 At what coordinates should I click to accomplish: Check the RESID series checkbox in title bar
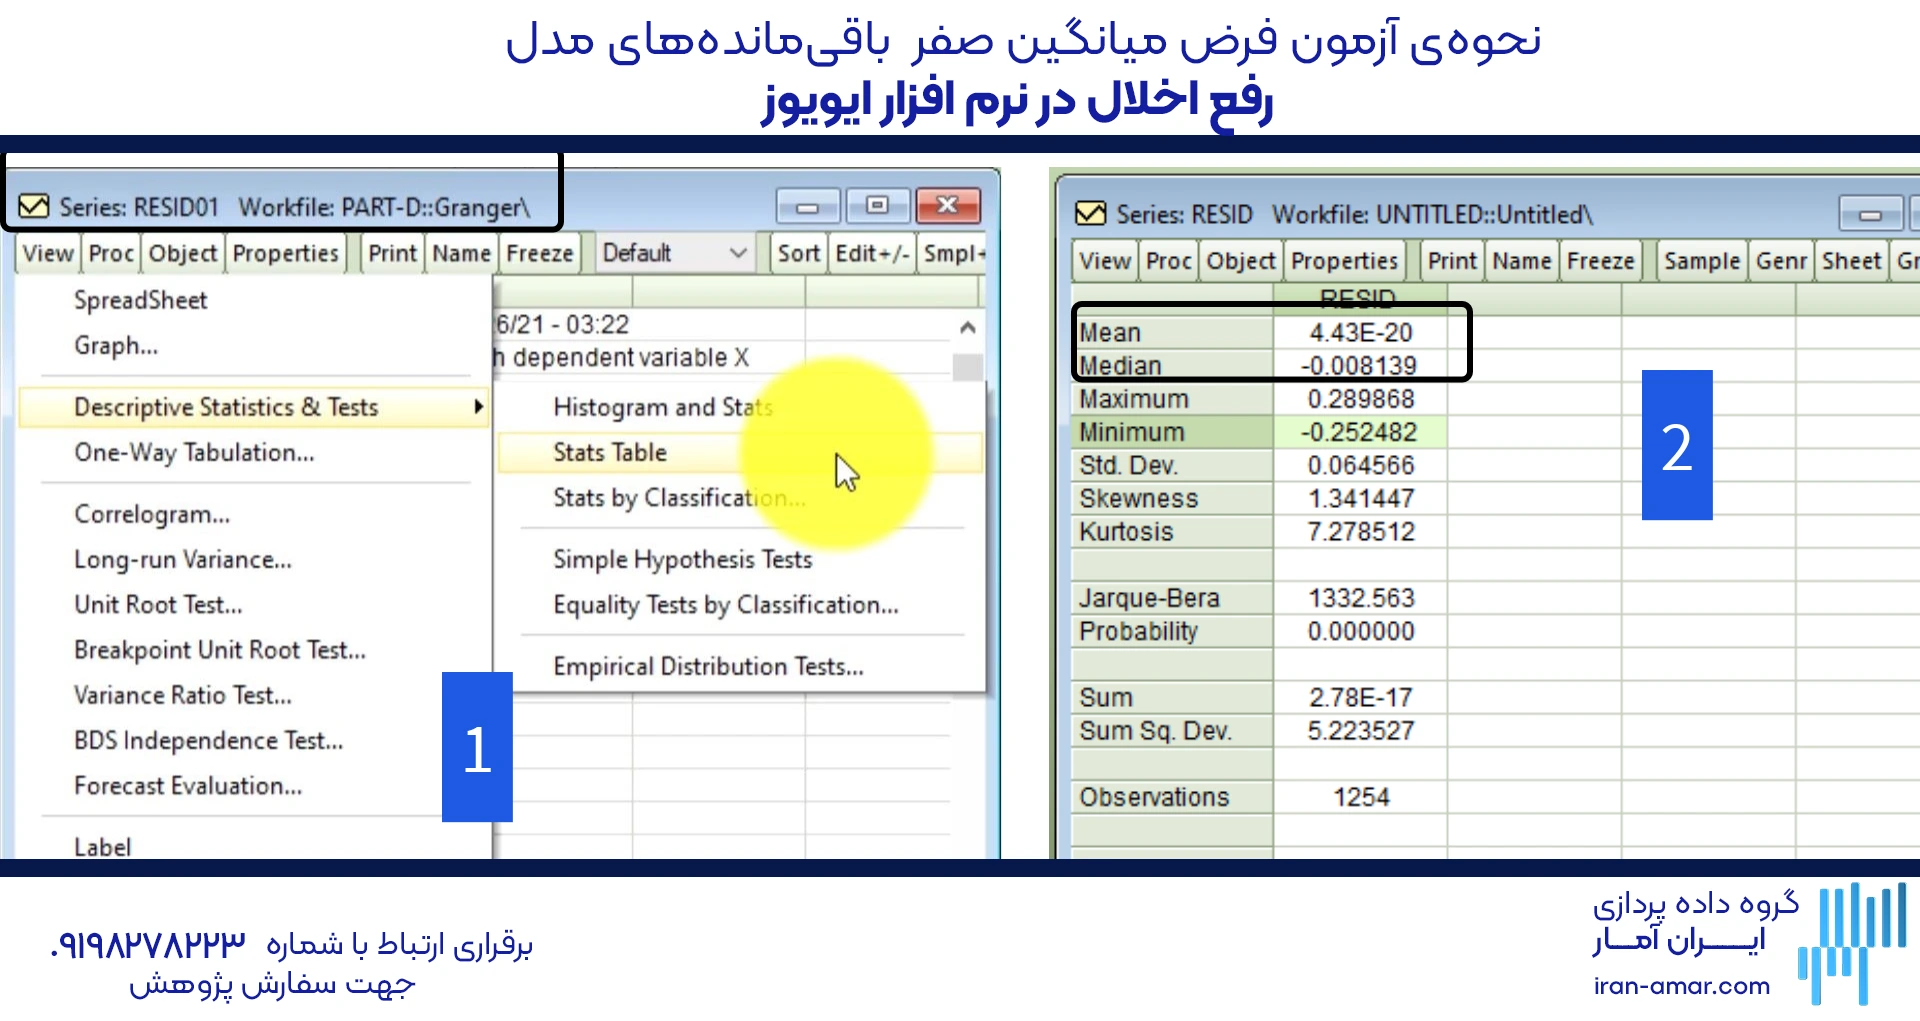[1092, 213]
